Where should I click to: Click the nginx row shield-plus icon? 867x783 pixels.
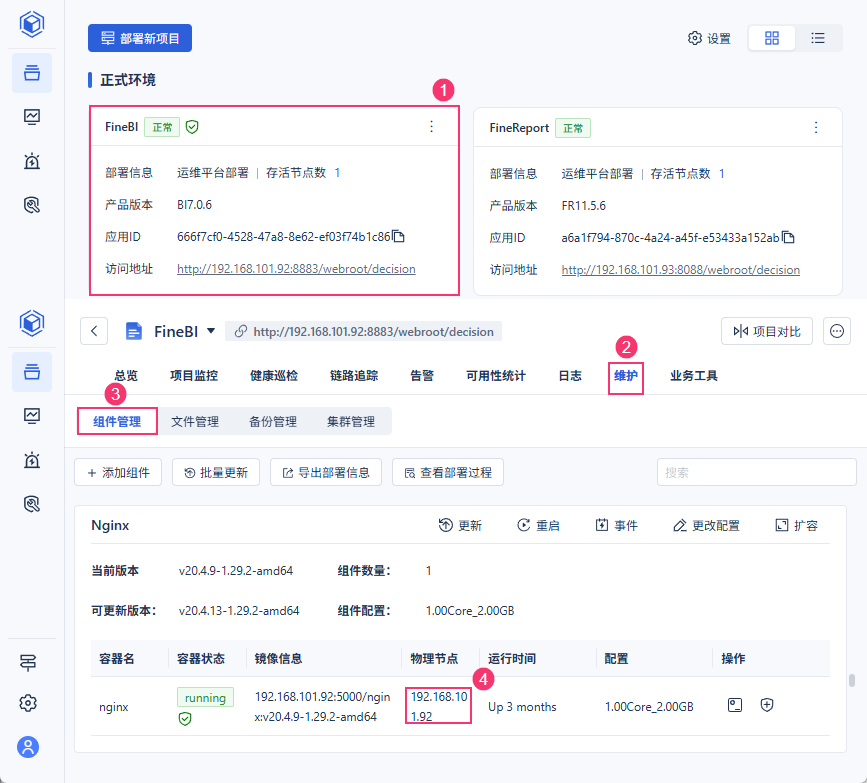pyautogui.click(x=767, y=705)
